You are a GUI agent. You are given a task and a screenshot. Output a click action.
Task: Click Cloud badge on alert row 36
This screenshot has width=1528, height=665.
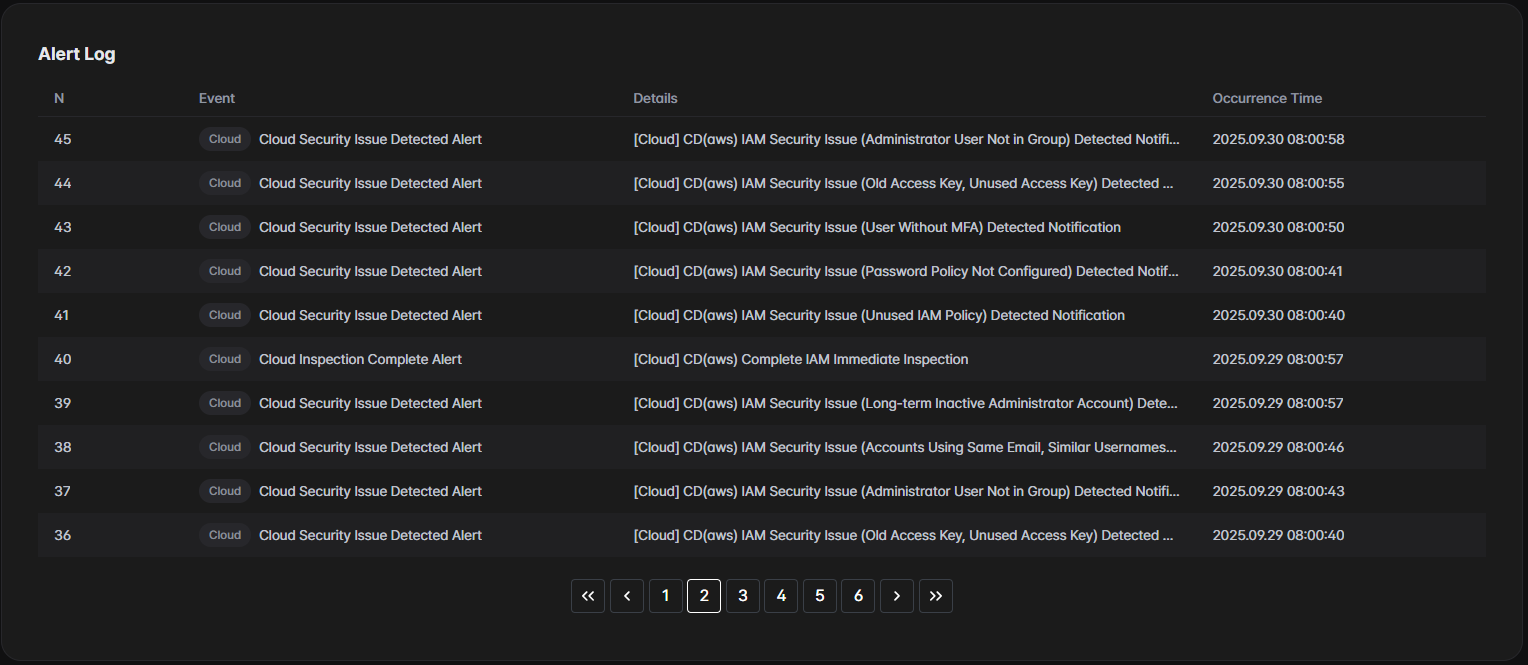(x=225, y=535)
